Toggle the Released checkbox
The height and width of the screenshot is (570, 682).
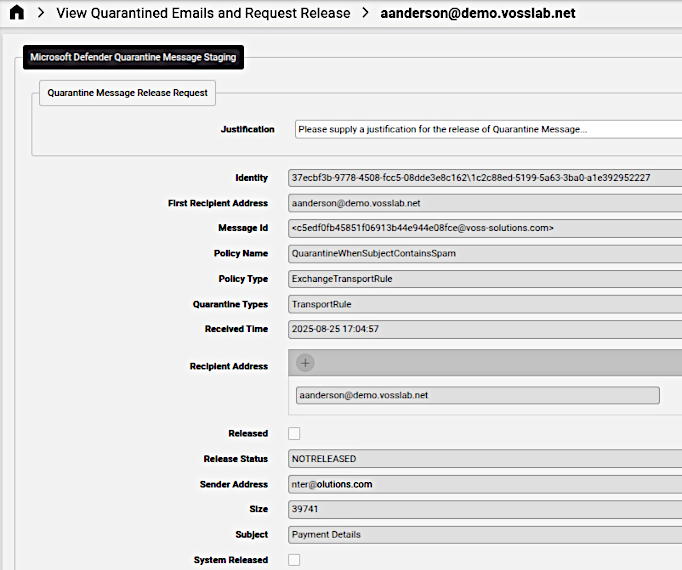pos(294,433)
